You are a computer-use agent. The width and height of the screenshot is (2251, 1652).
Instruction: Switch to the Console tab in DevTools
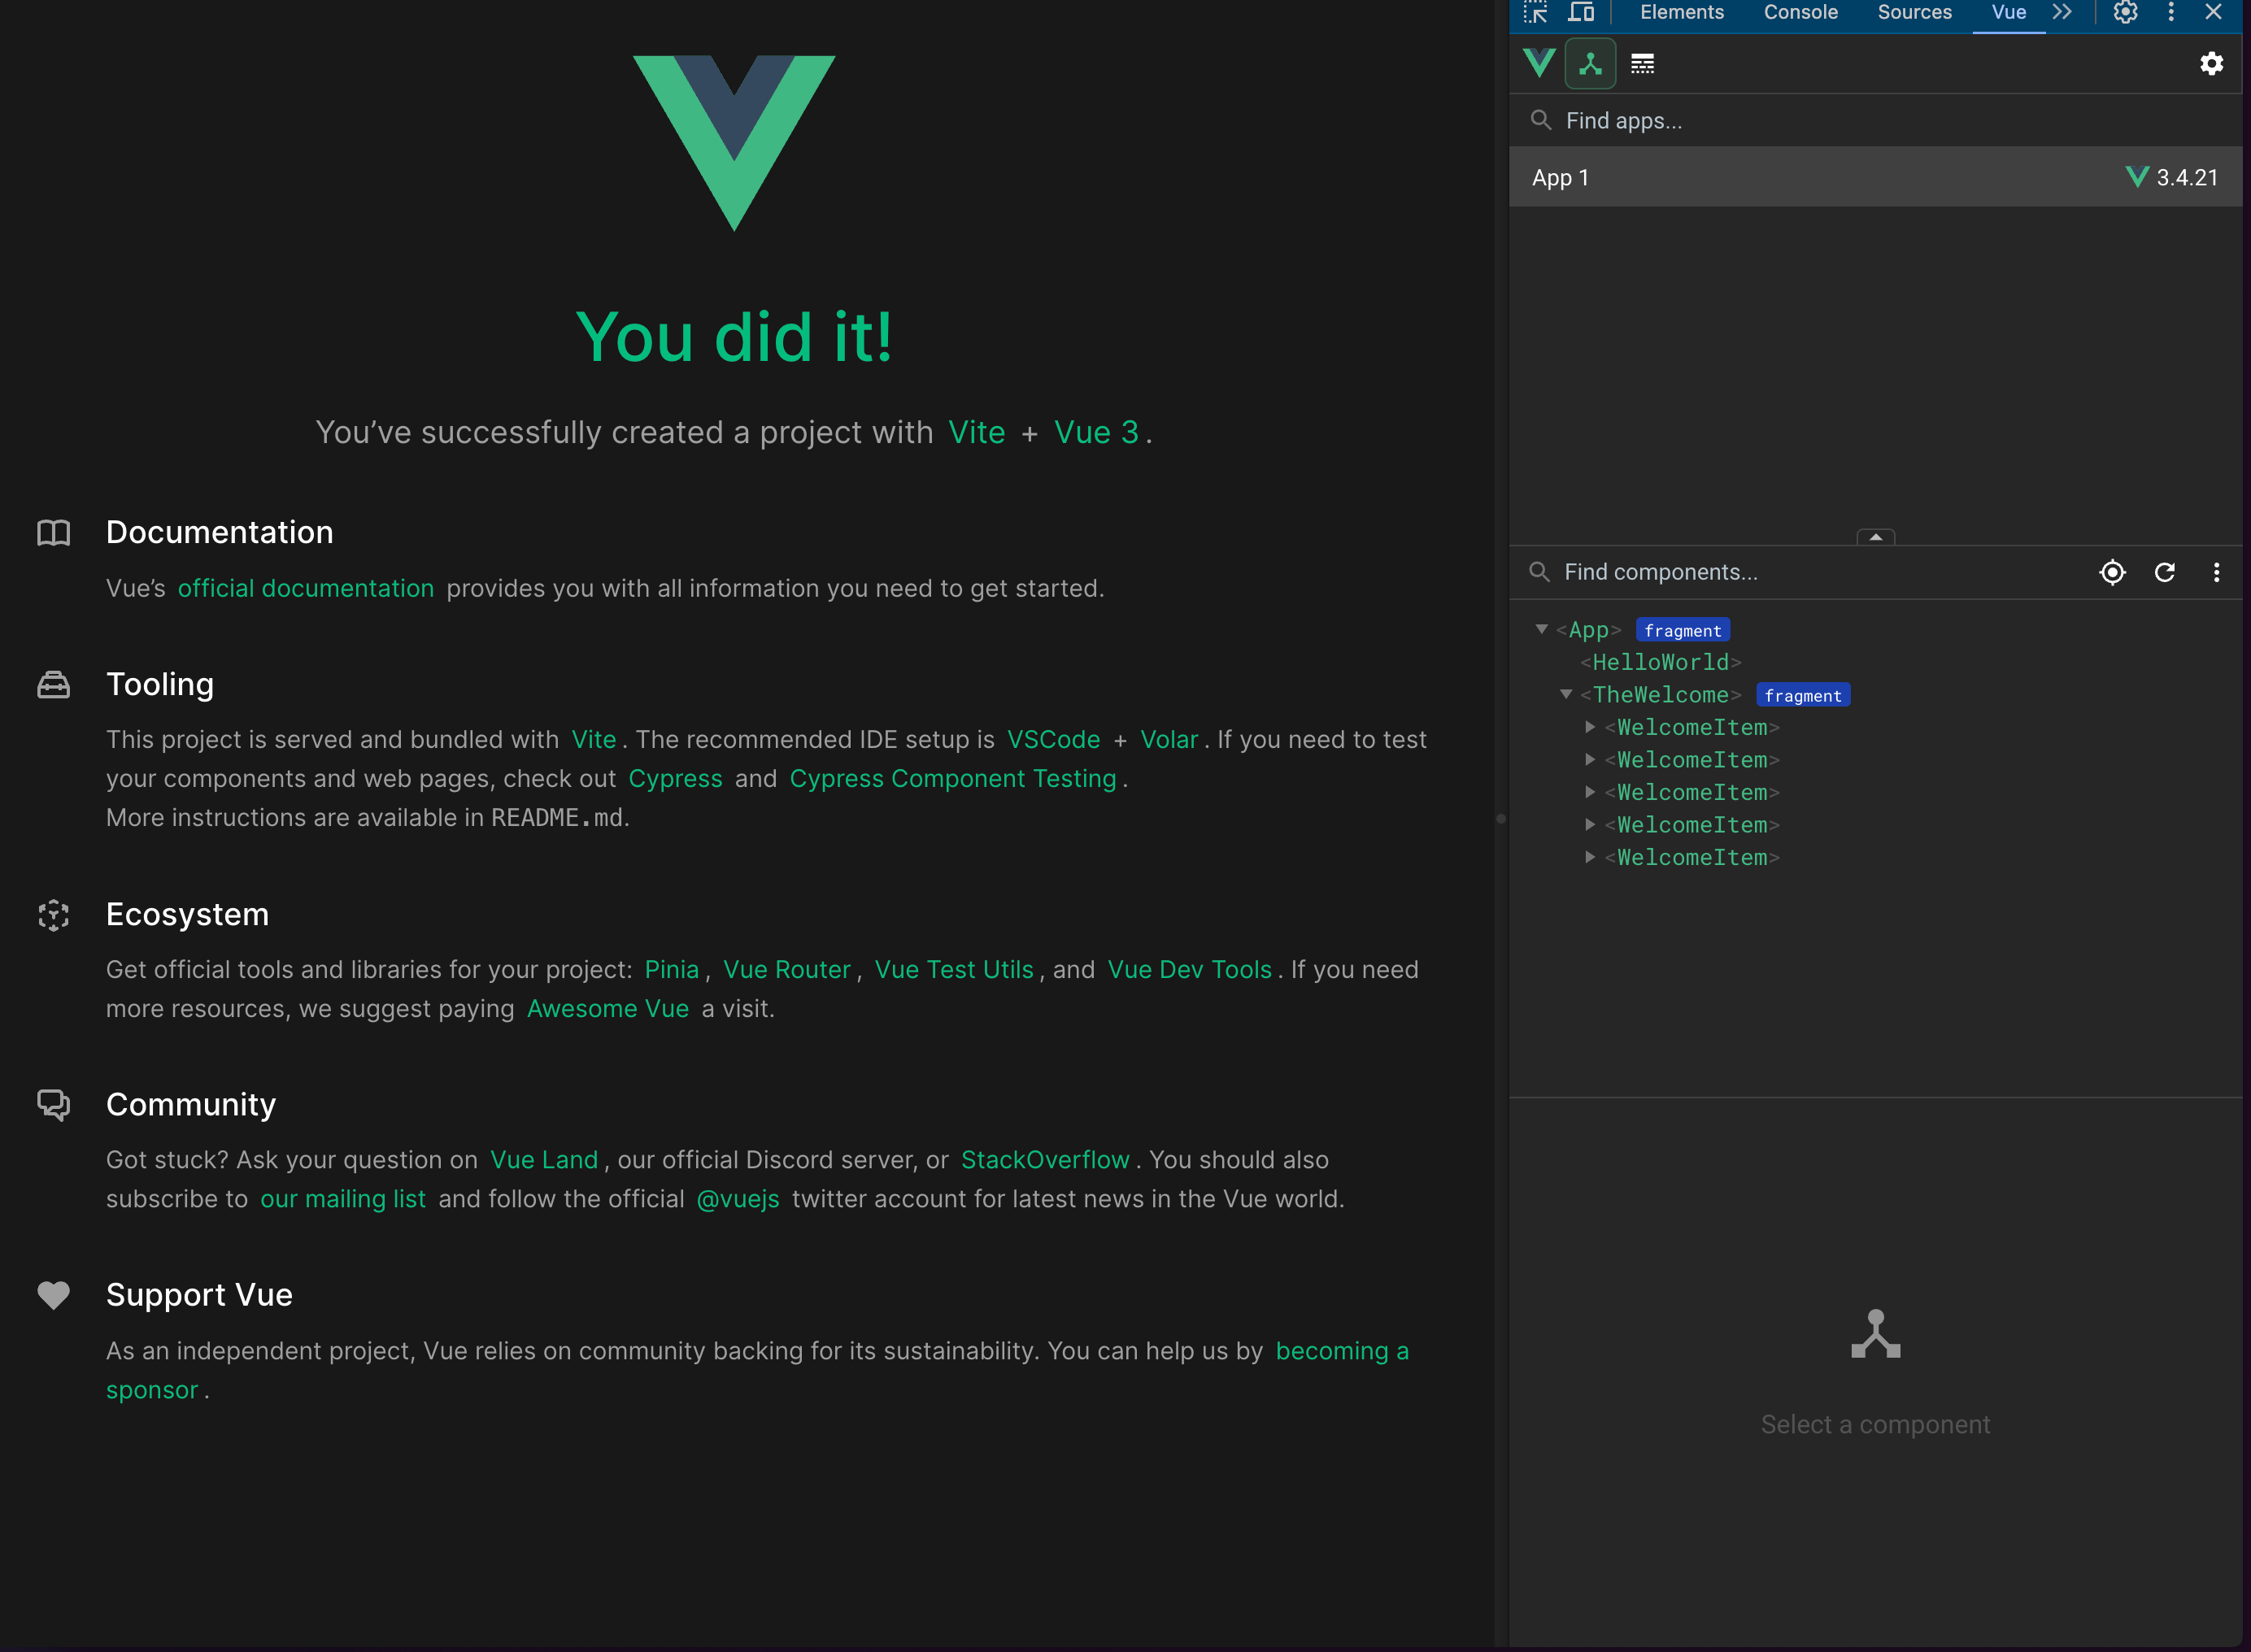pos(1798,14)
